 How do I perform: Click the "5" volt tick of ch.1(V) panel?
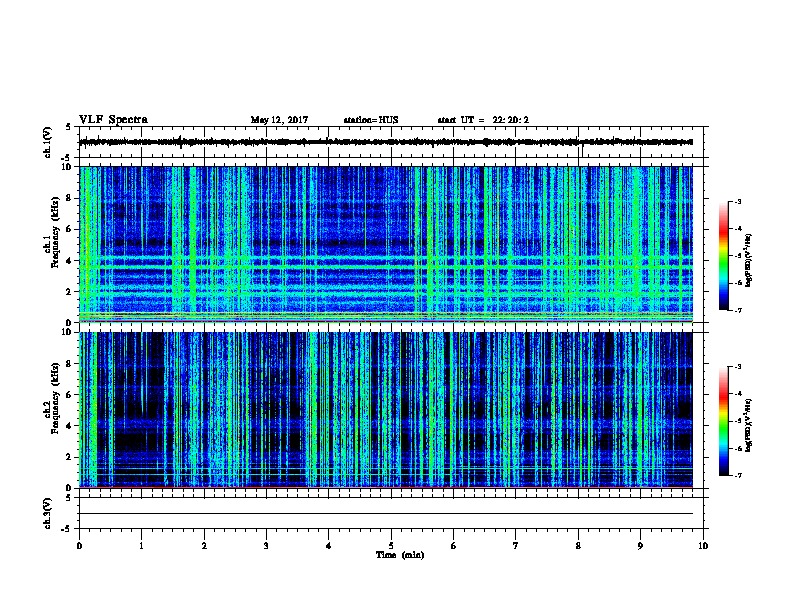coord(69,127)
